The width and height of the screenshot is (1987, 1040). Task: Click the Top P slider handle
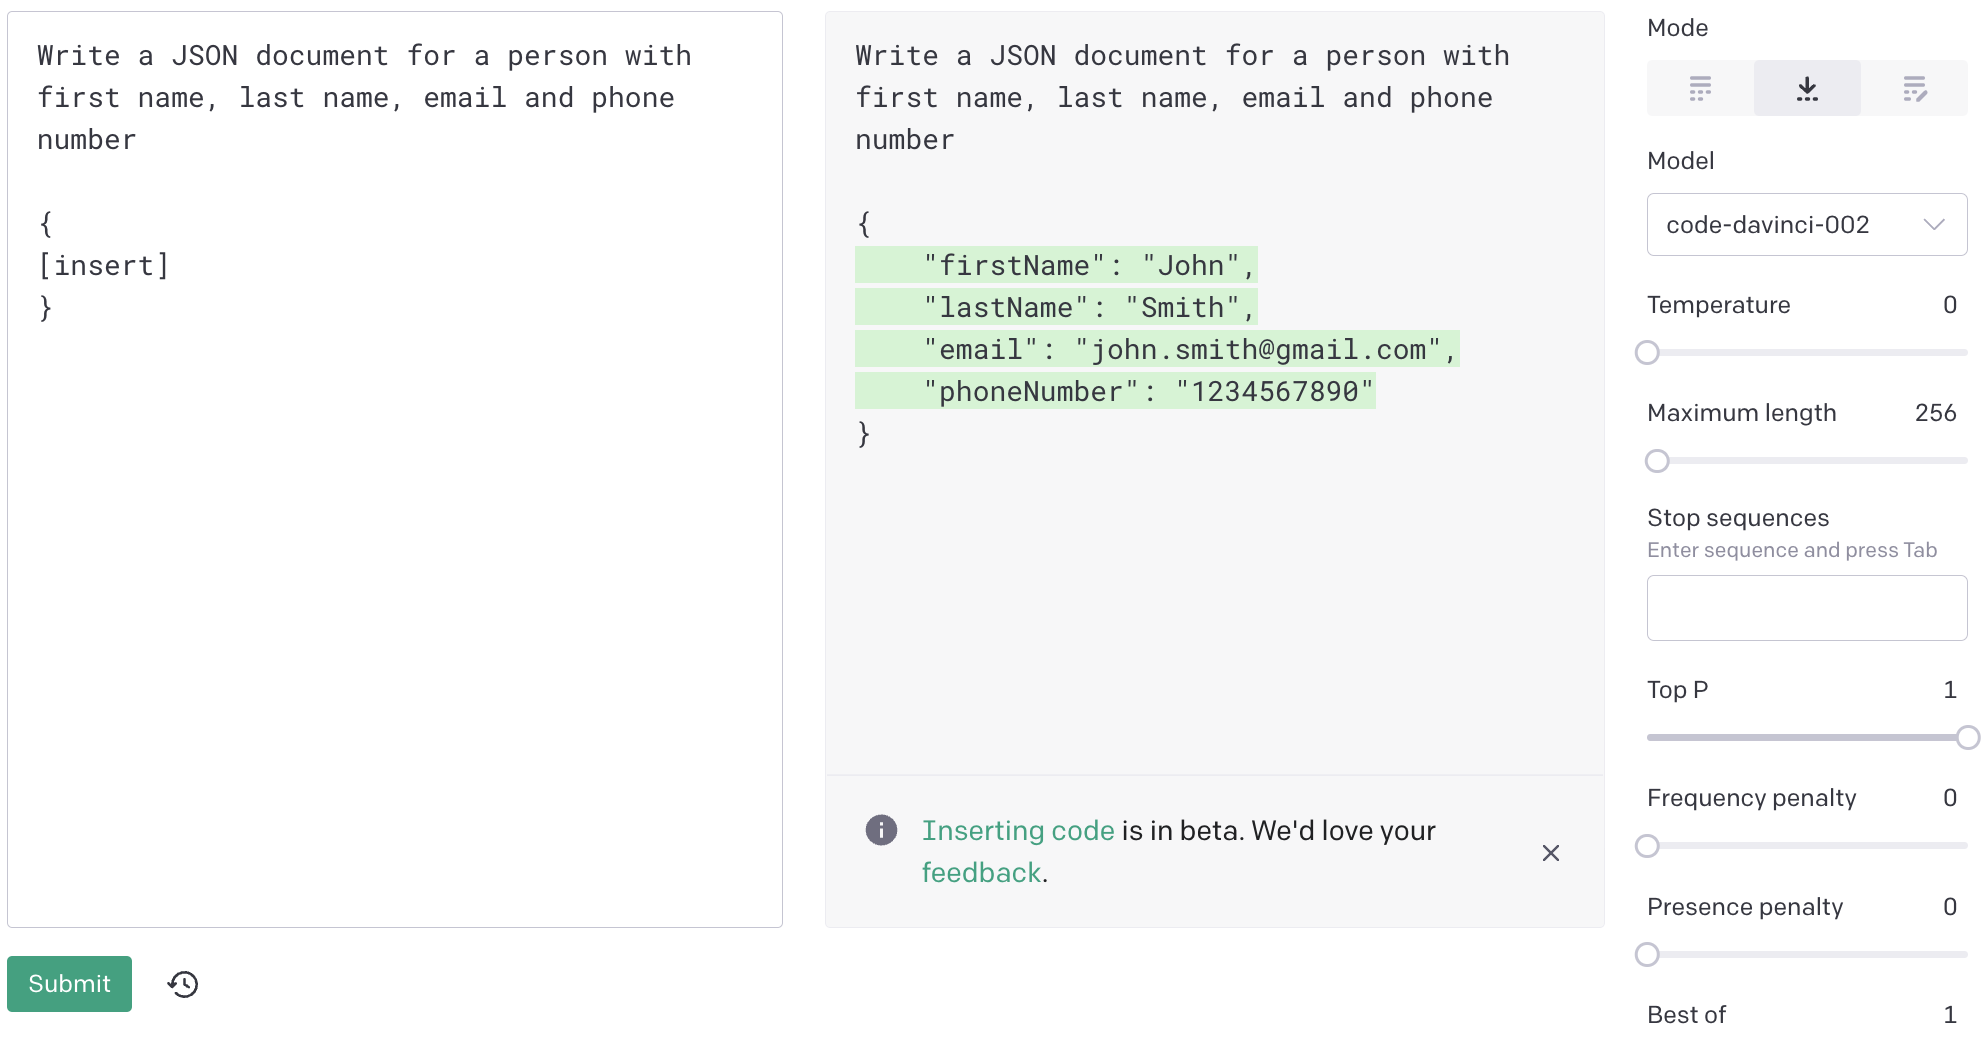[x=1967, y=738]
